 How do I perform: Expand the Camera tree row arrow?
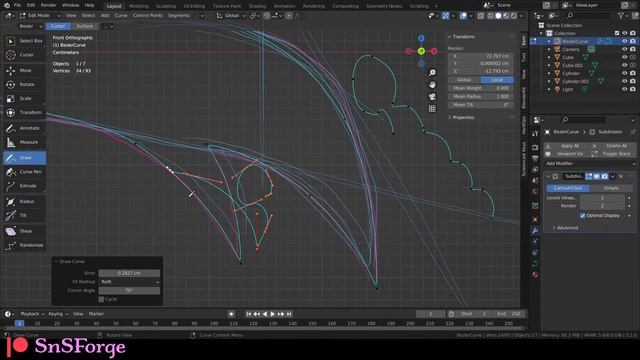549,49
